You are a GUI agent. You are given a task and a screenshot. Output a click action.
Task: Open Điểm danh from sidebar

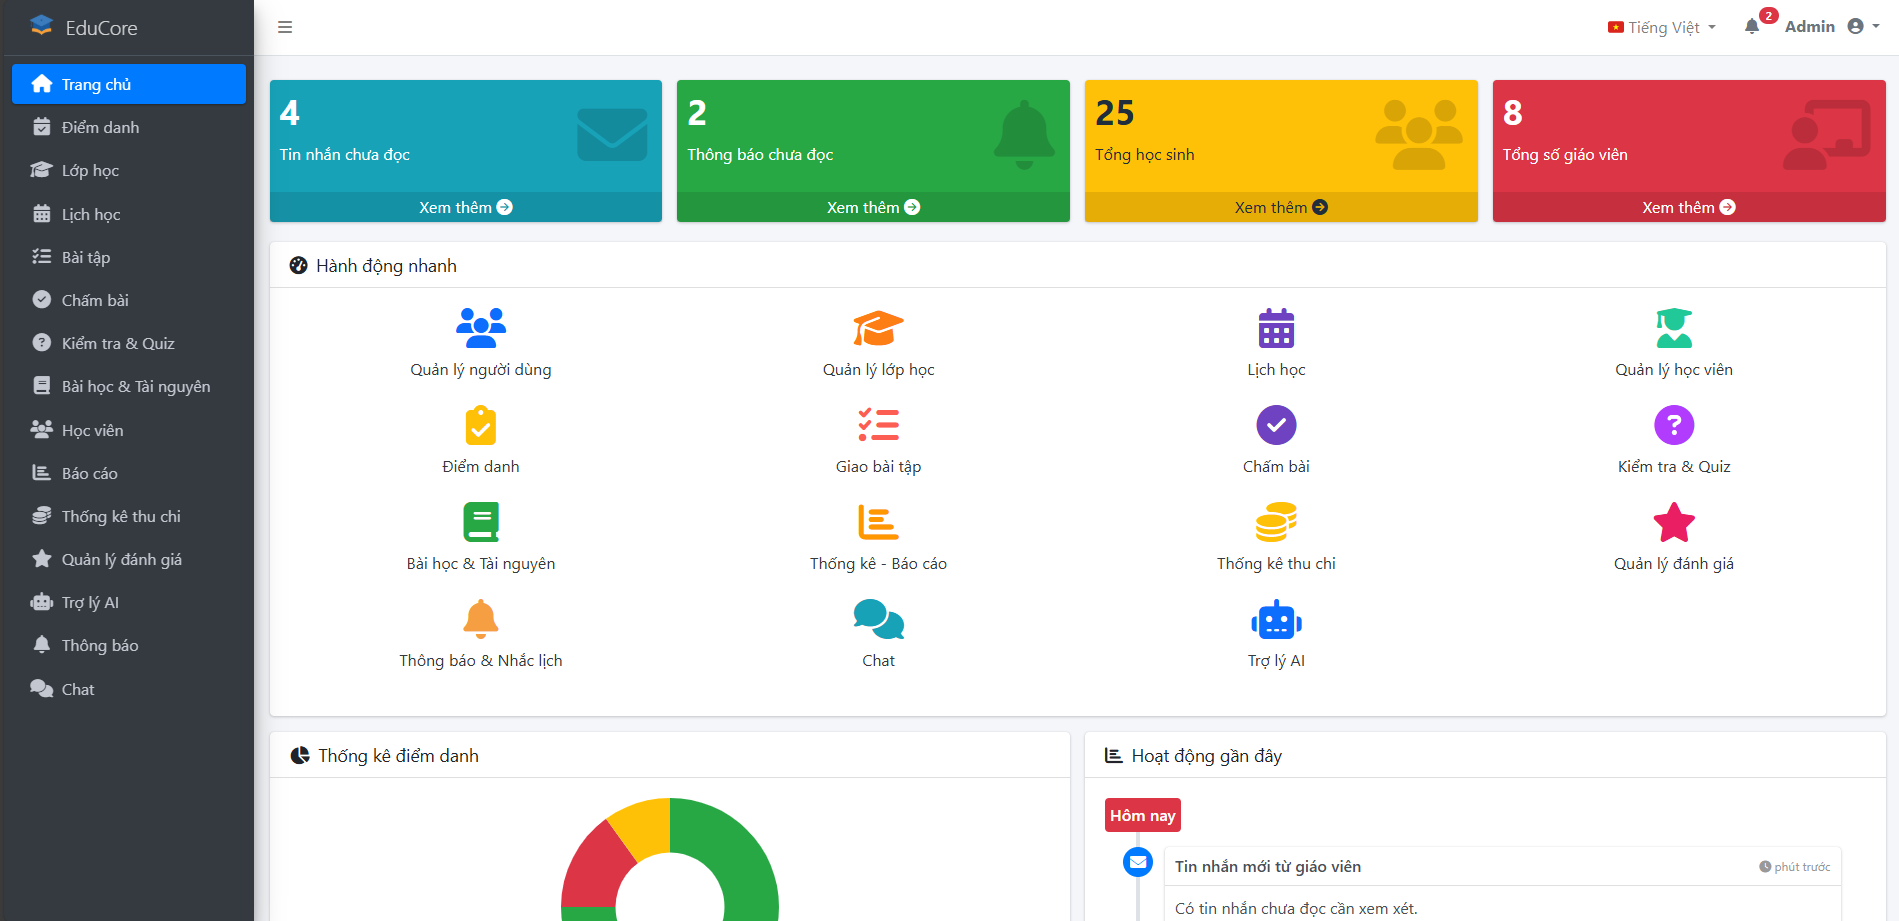click(x=129, y=127)
